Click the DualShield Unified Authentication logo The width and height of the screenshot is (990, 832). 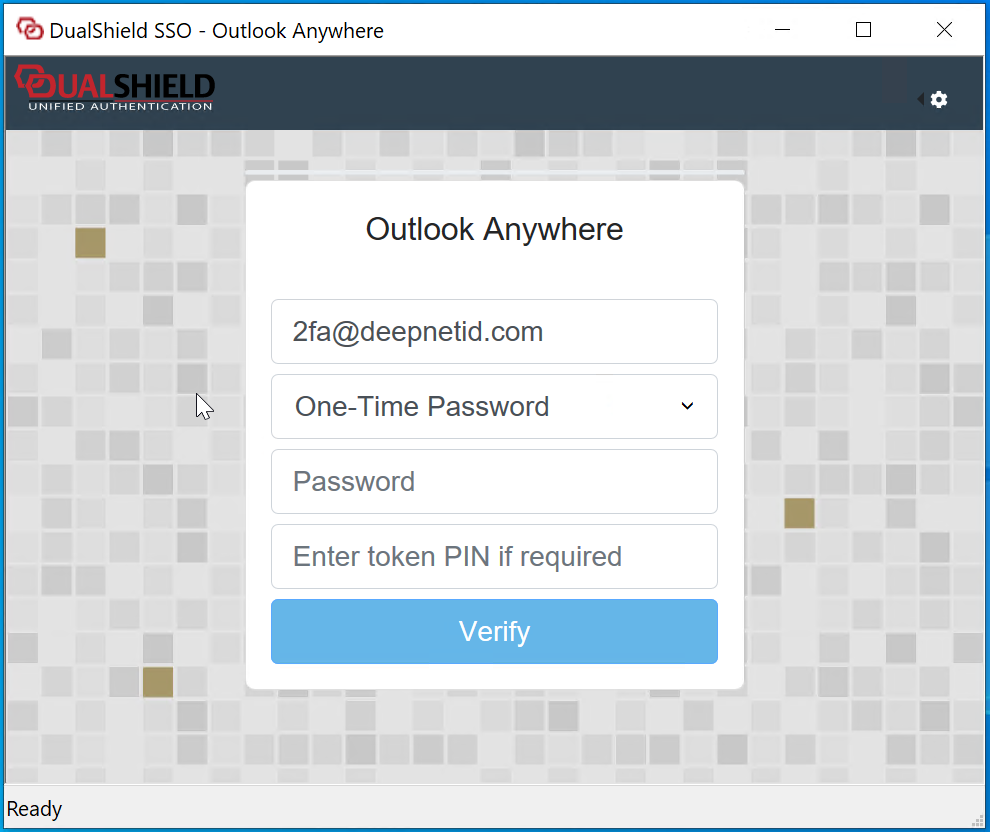click(115, 90)
